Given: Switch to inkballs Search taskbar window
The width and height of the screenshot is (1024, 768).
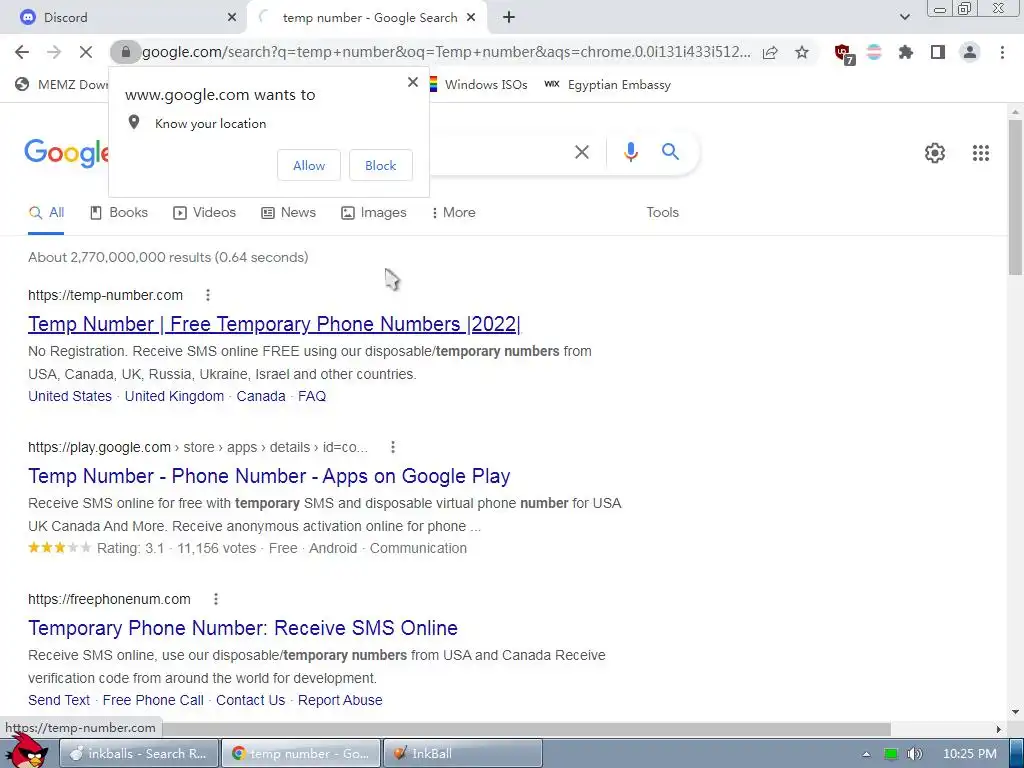Looking at the screenshot, I should coord(138,754).
